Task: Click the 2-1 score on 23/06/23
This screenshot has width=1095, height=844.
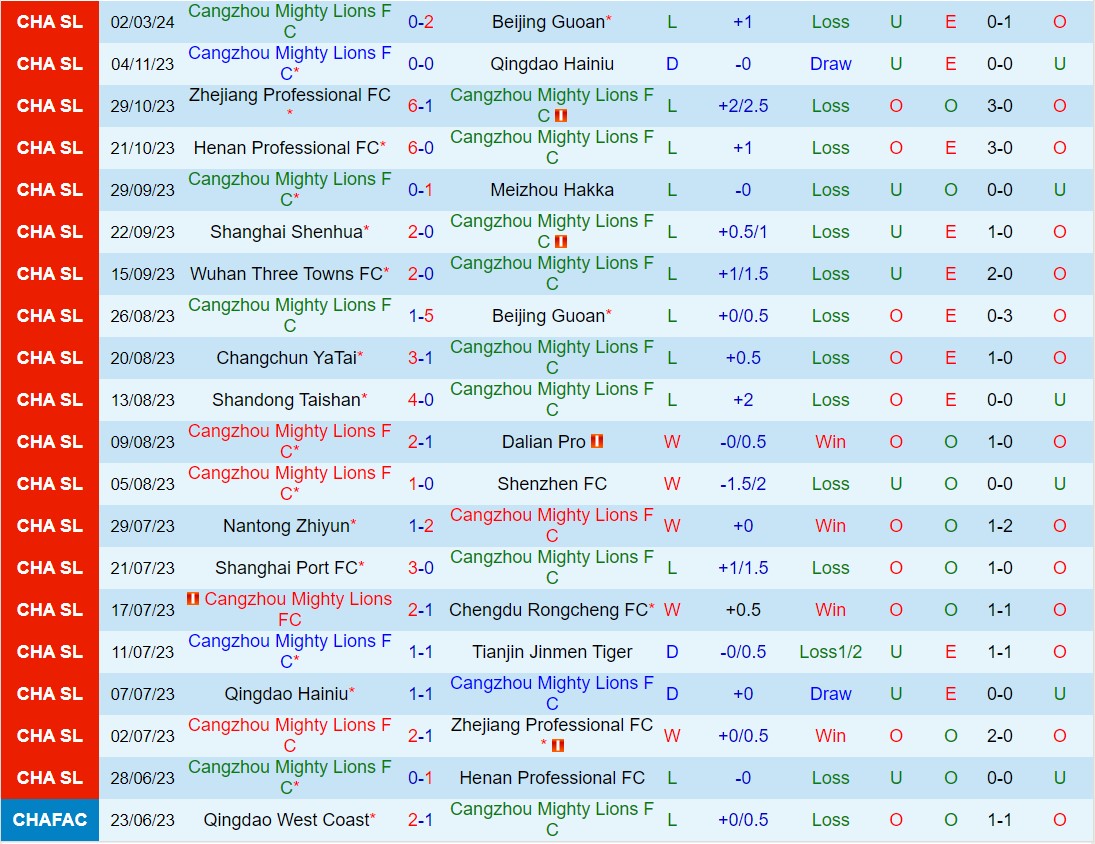Action: pyautogui.click(x=420, y=820)
